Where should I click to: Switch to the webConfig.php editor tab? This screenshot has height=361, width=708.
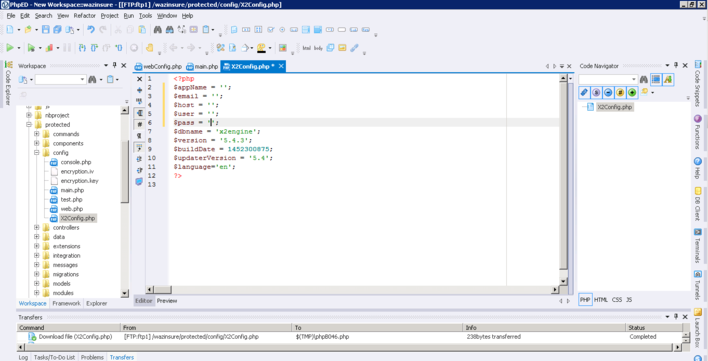pos(158,67)
